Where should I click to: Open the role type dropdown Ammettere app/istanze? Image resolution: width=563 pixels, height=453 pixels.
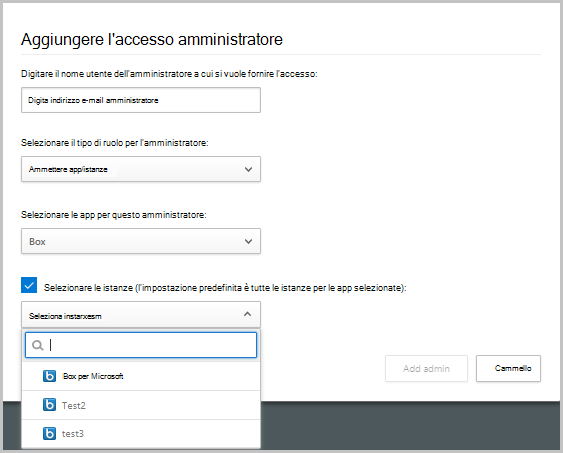[x=141, y=169]
